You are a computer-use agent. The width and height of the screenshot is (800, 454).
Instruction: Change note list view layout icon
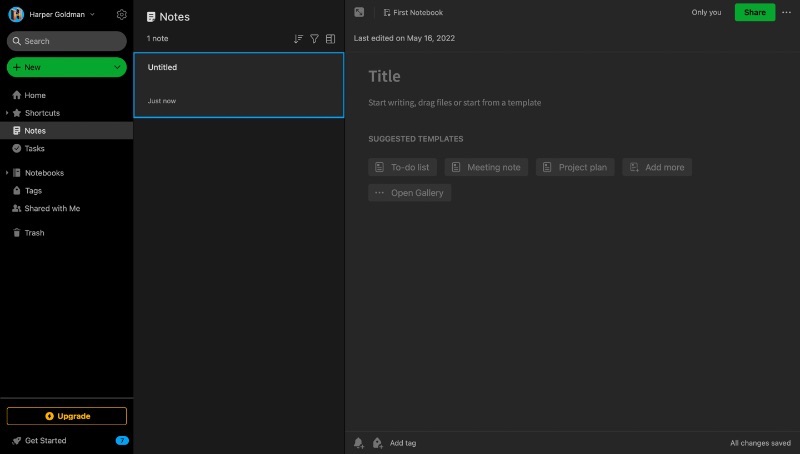tap(331, 39)
